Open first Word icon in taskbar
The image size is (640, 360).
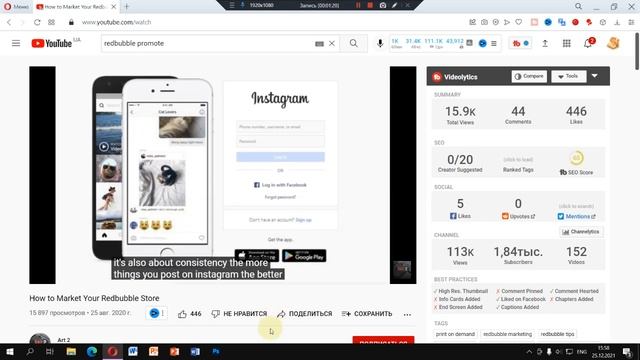click(x=133, y=351)
